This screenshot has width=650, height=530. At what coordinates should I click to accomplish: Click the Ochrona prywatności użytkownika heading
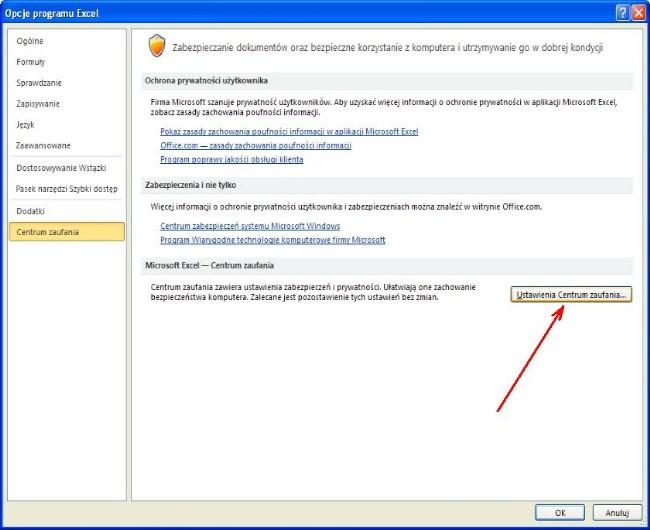[206, 81]
